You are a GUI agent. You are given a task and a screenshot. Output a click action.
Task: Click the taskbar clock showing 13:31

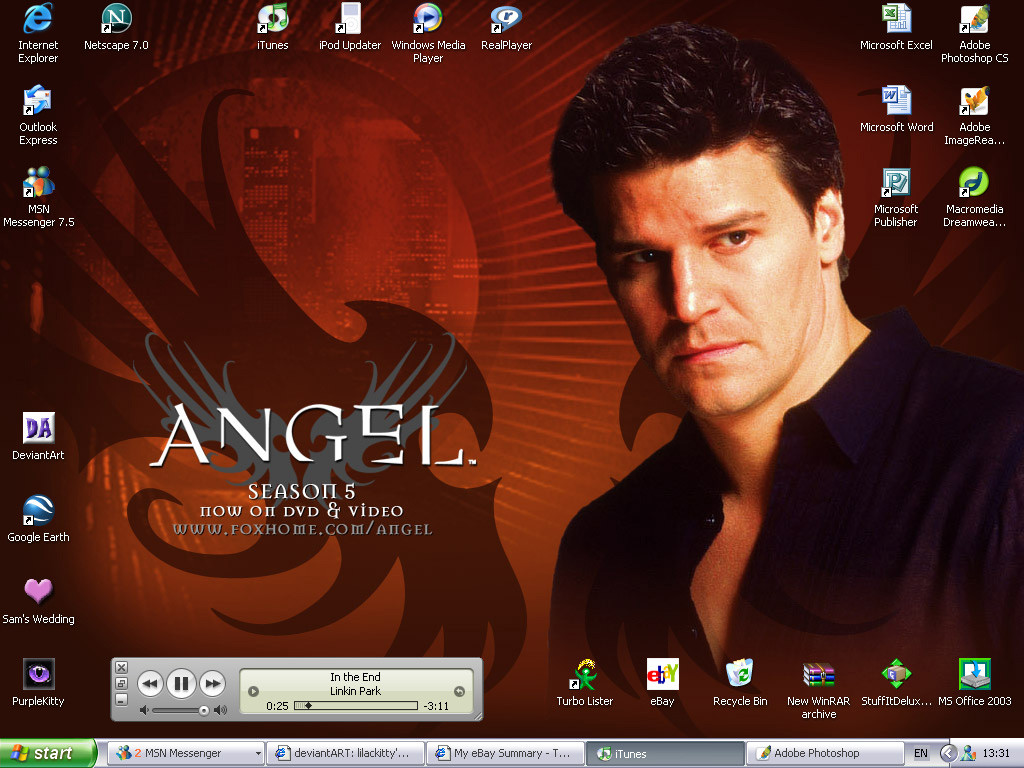[x=996, y=753]
